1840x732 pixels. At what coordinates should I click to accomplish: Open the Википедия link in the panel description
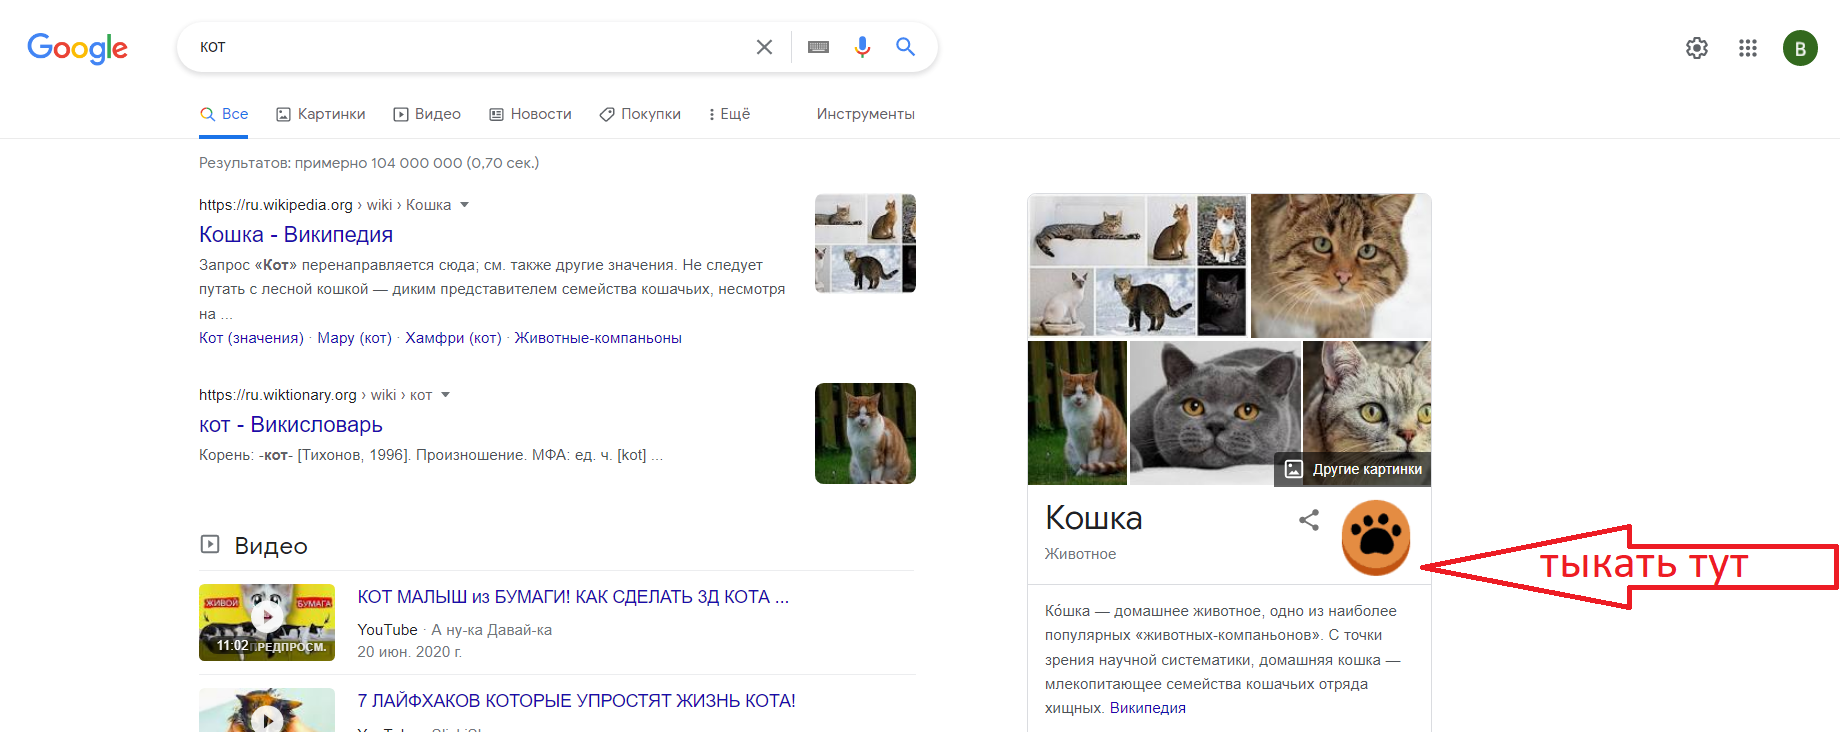click(x=1148, y=708)
